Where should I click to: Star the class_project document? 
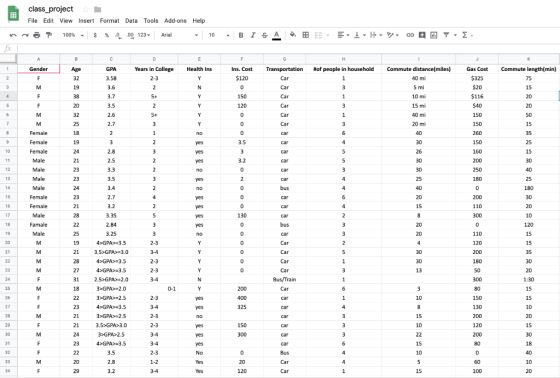coord(86,9)
